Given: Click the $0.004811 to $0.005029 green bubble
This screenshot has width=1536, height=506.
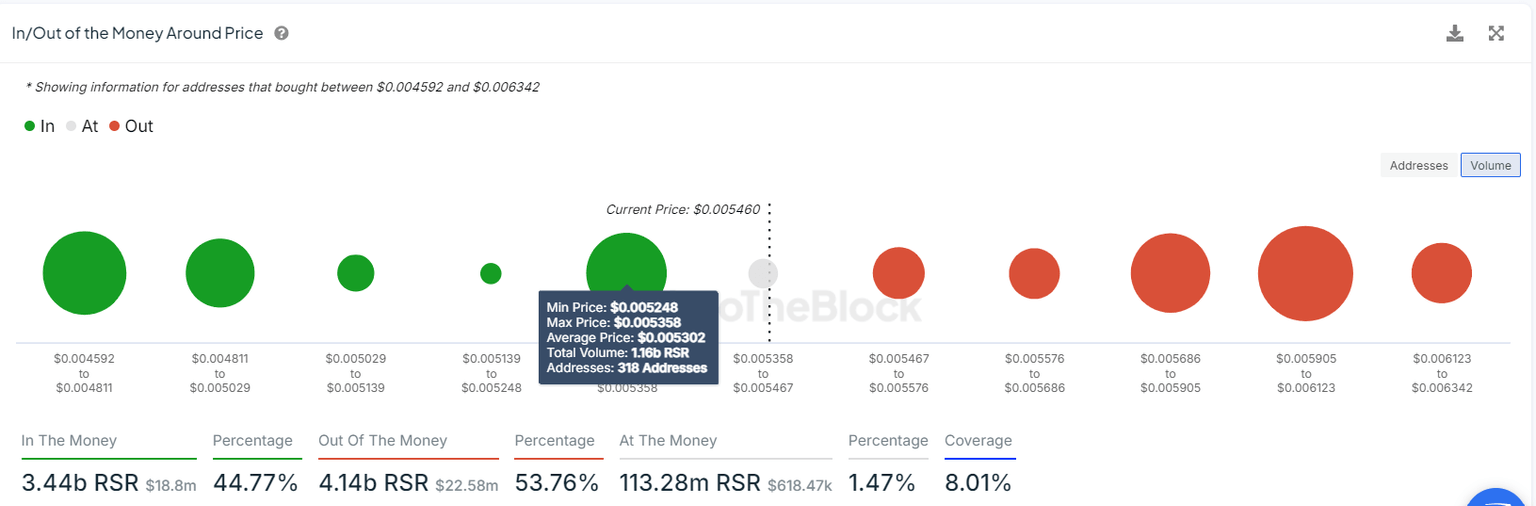Looking at the screenshot, I should point(220,273).
